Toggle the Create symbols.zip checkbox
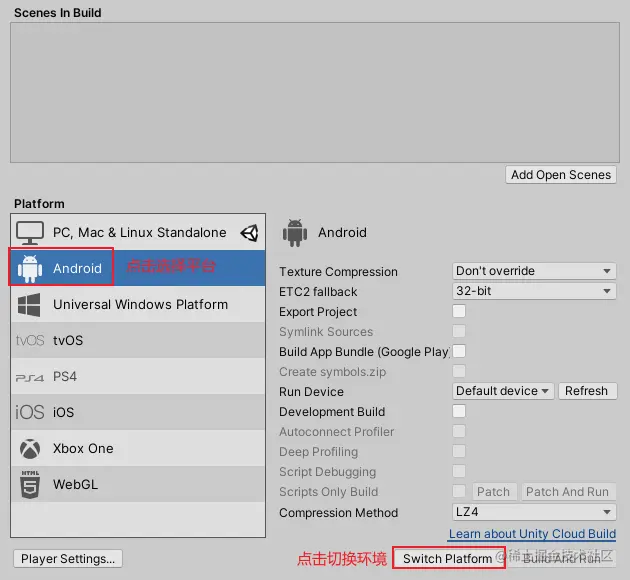 [459, 372]
